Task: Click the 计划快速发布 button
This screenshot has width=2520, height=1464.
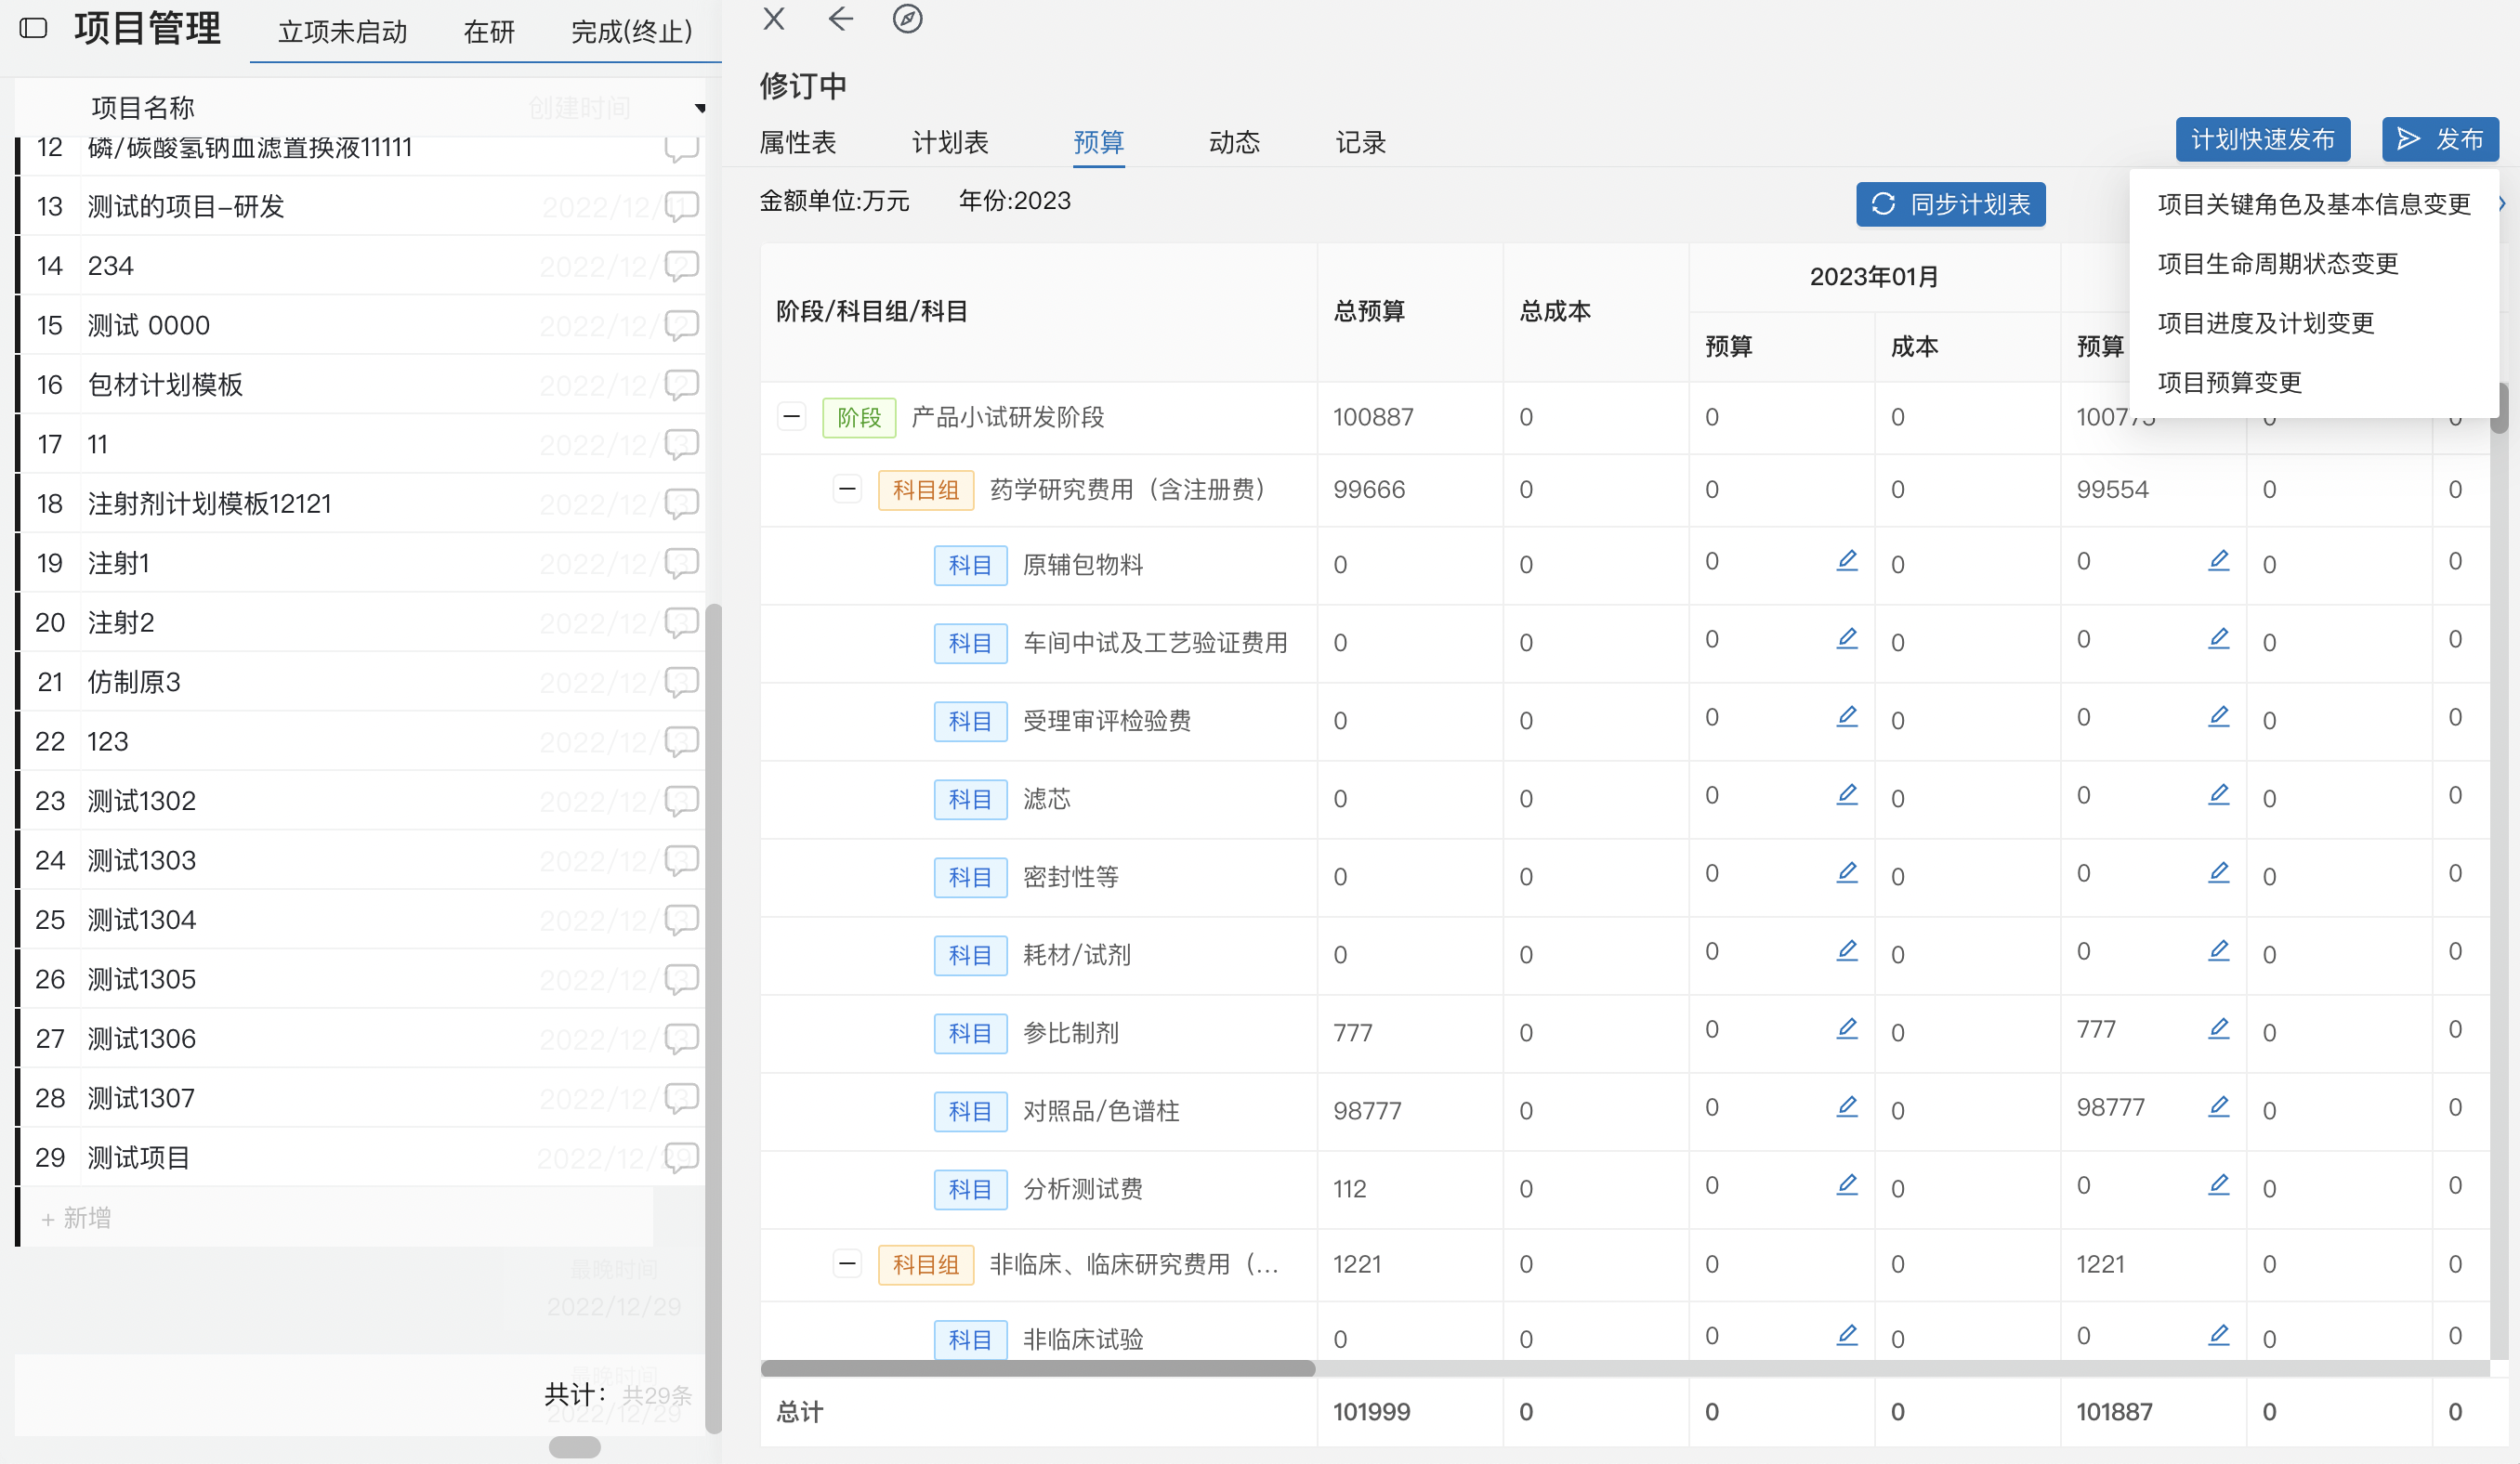Action: (2262, 139)
